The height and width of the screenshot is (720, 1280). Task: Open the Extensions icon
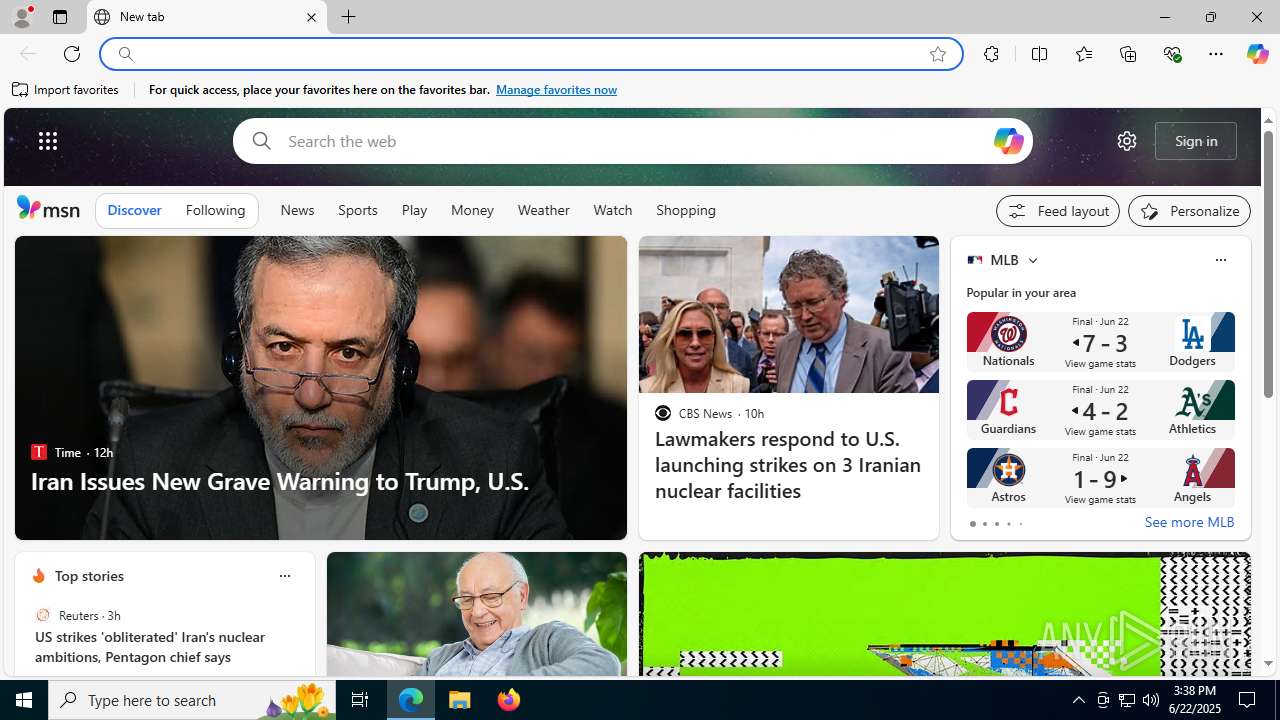(x=991, y=54)
